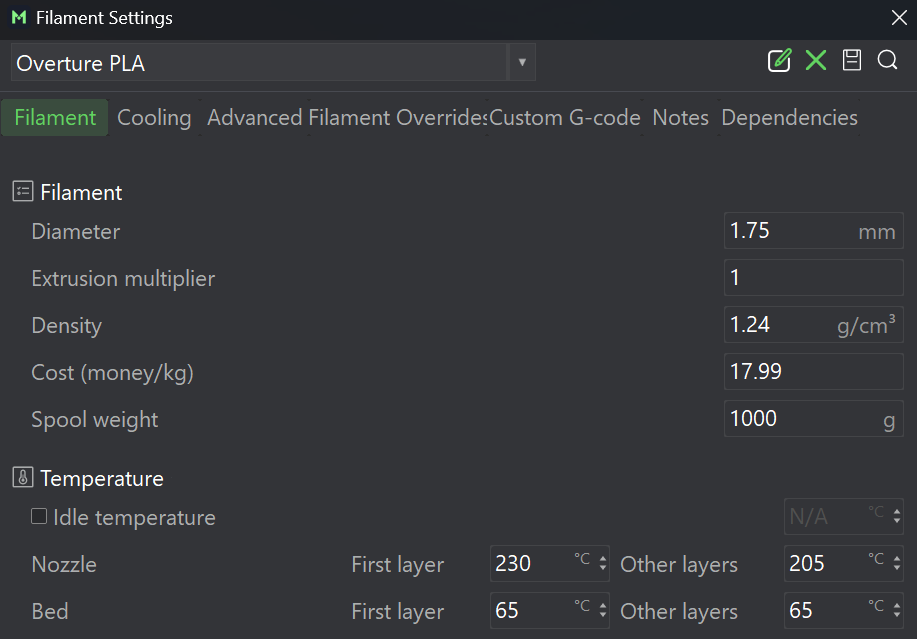Open the Dependencies tab
This screenshot has height=639, width=917.
[x=790, y=118]
